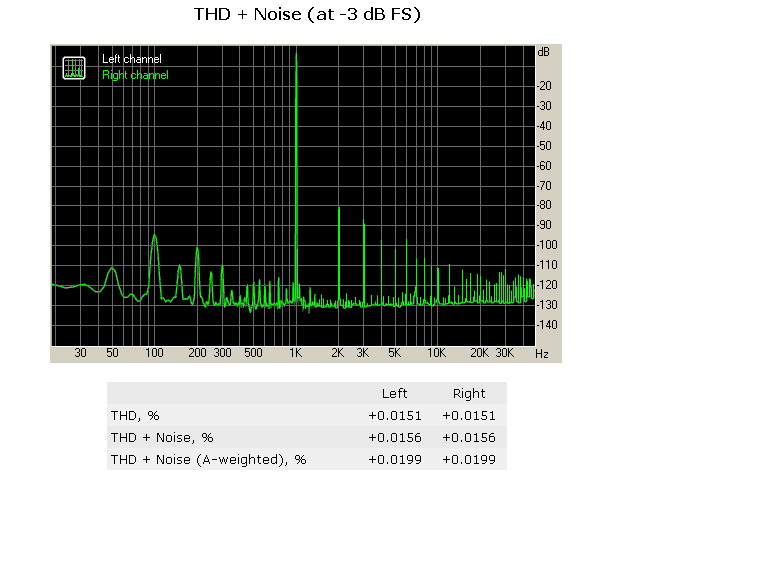Select the "Right channel" legend label
The image size is (768, 576).
[135, 75]
